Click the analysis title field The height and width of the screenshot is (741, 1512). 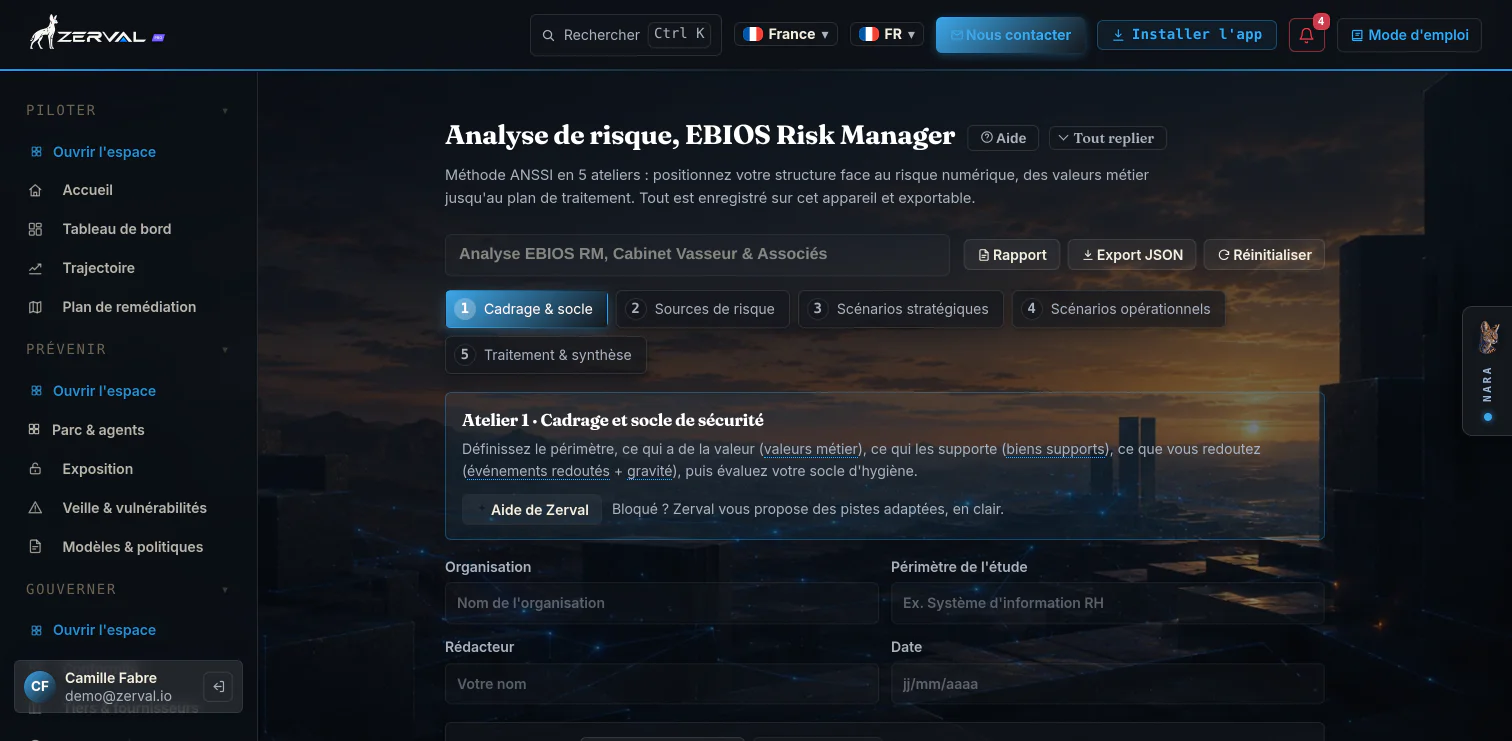click(697, 255)
